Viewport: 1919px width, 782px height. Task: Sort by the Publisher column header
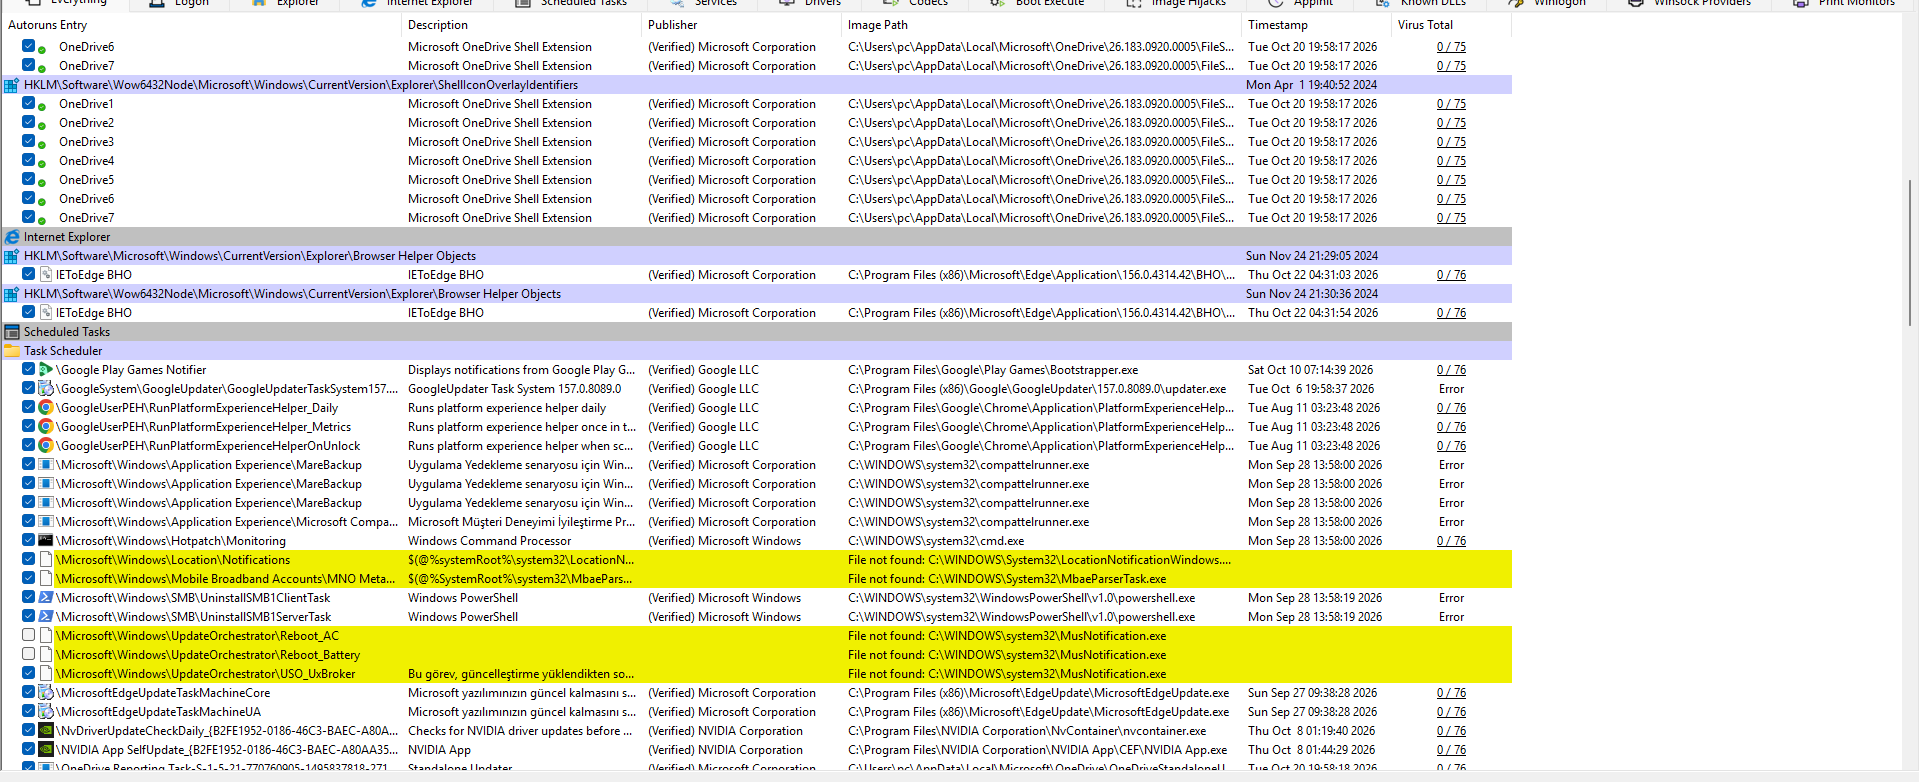coord(741,25)
